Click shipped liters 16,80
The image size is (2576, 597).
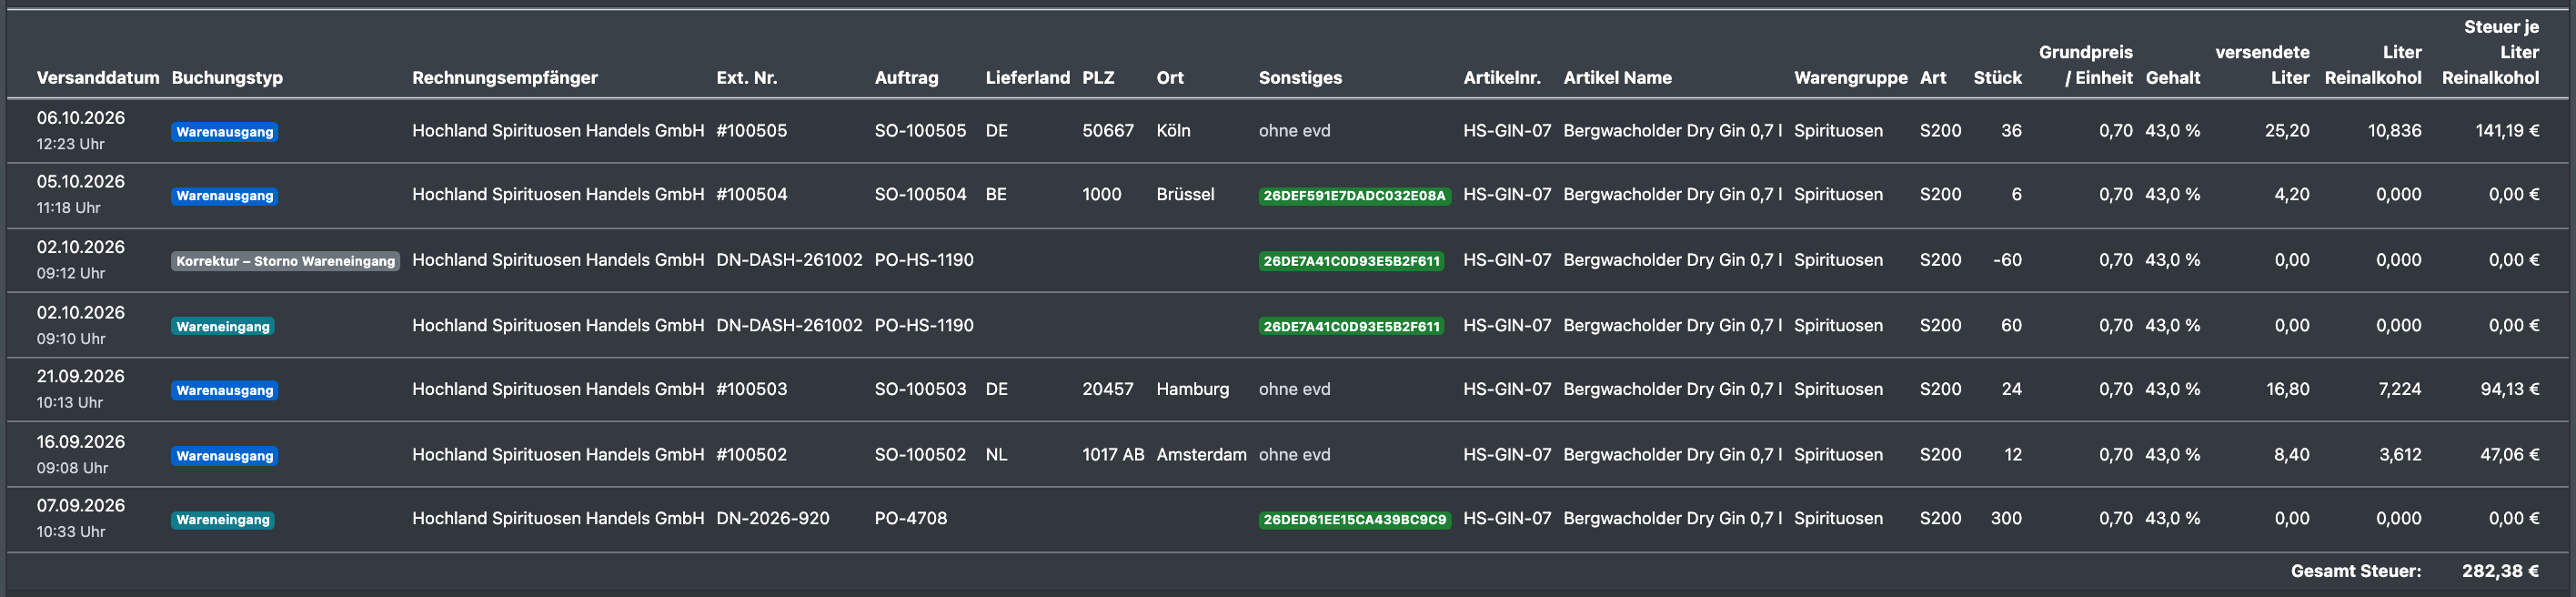(2288, 390)
